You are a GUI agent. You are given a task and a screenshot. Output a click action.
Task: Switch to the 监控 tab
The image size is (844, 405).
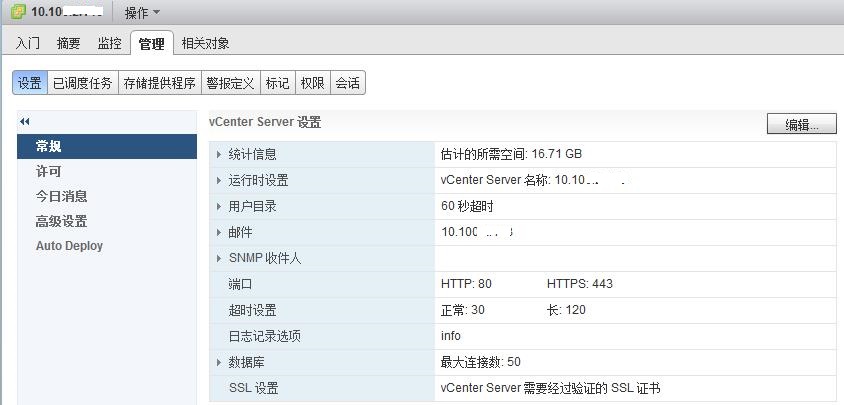pyautogui.click(x=109, y=44)
